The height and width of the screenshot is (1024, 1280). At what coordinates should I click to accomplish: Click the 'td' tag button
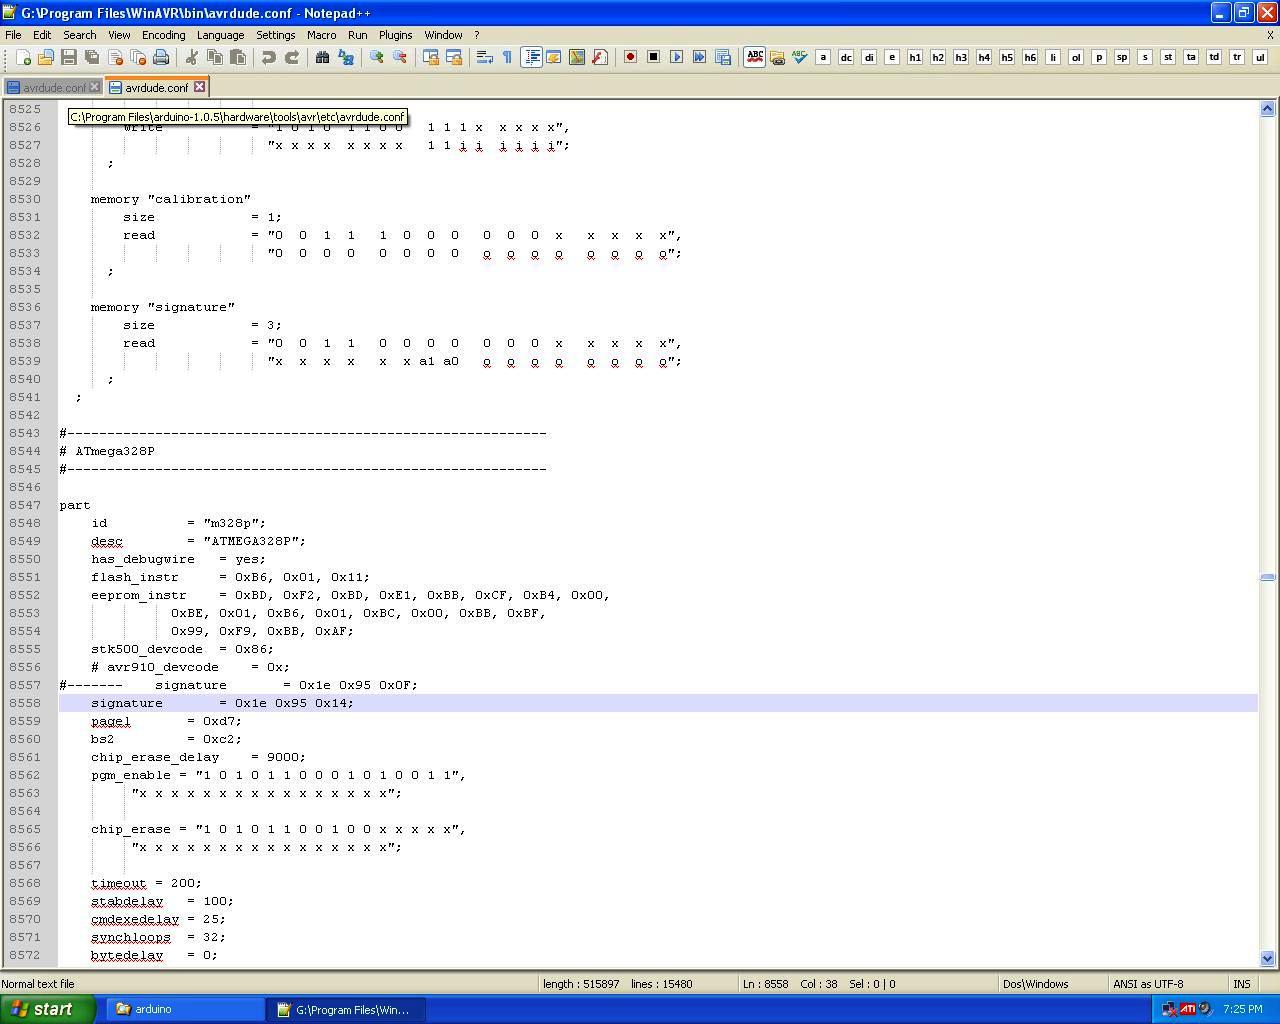click(x=1214, y=57)
